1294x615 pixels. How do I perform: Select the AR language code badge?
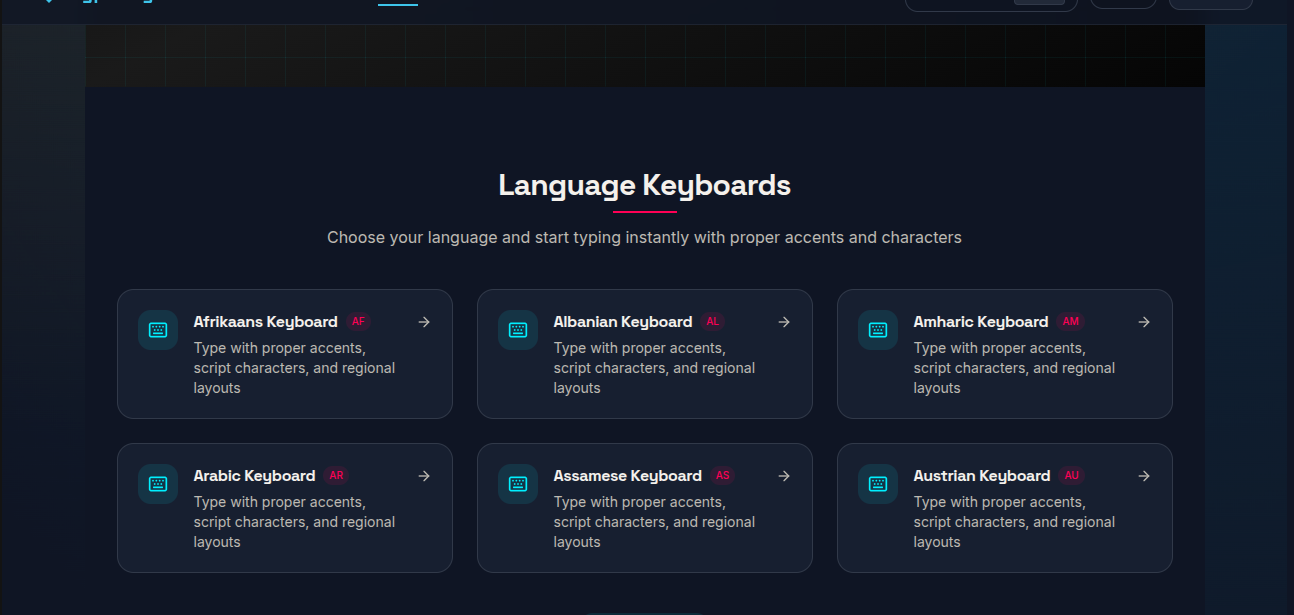[336, 476]
